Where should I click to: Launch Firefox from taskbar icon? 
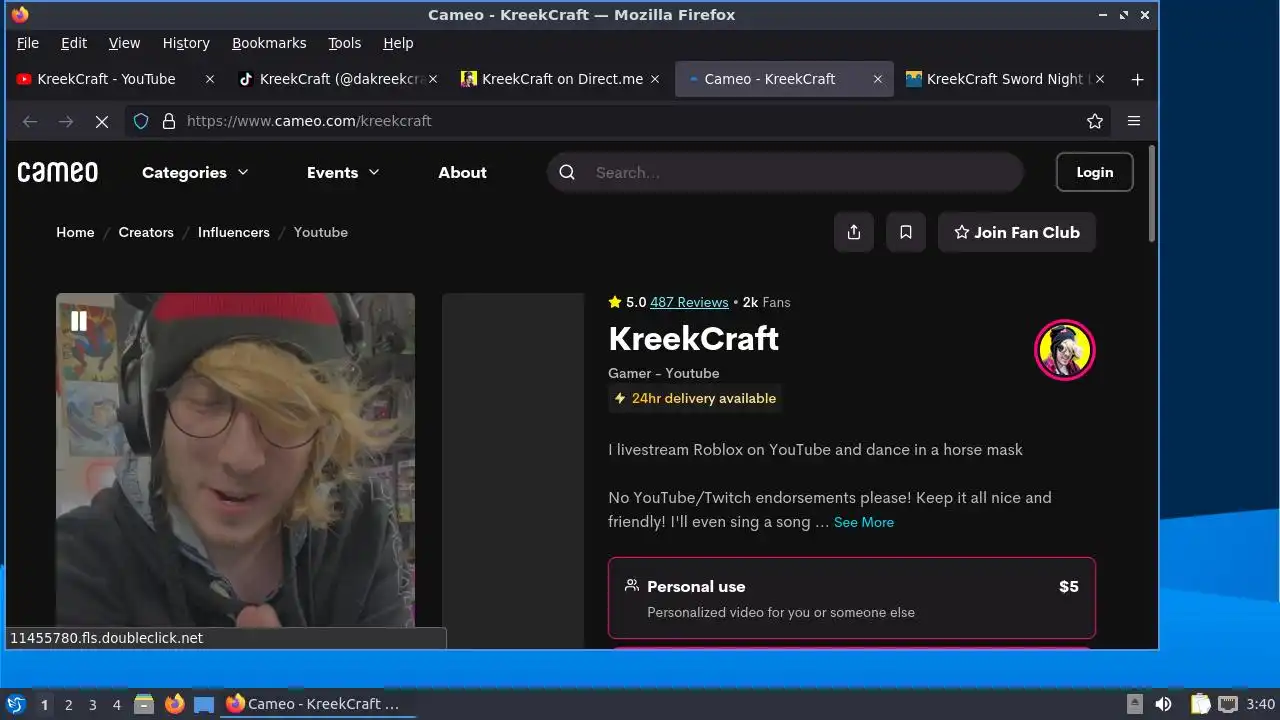point(175,704)
